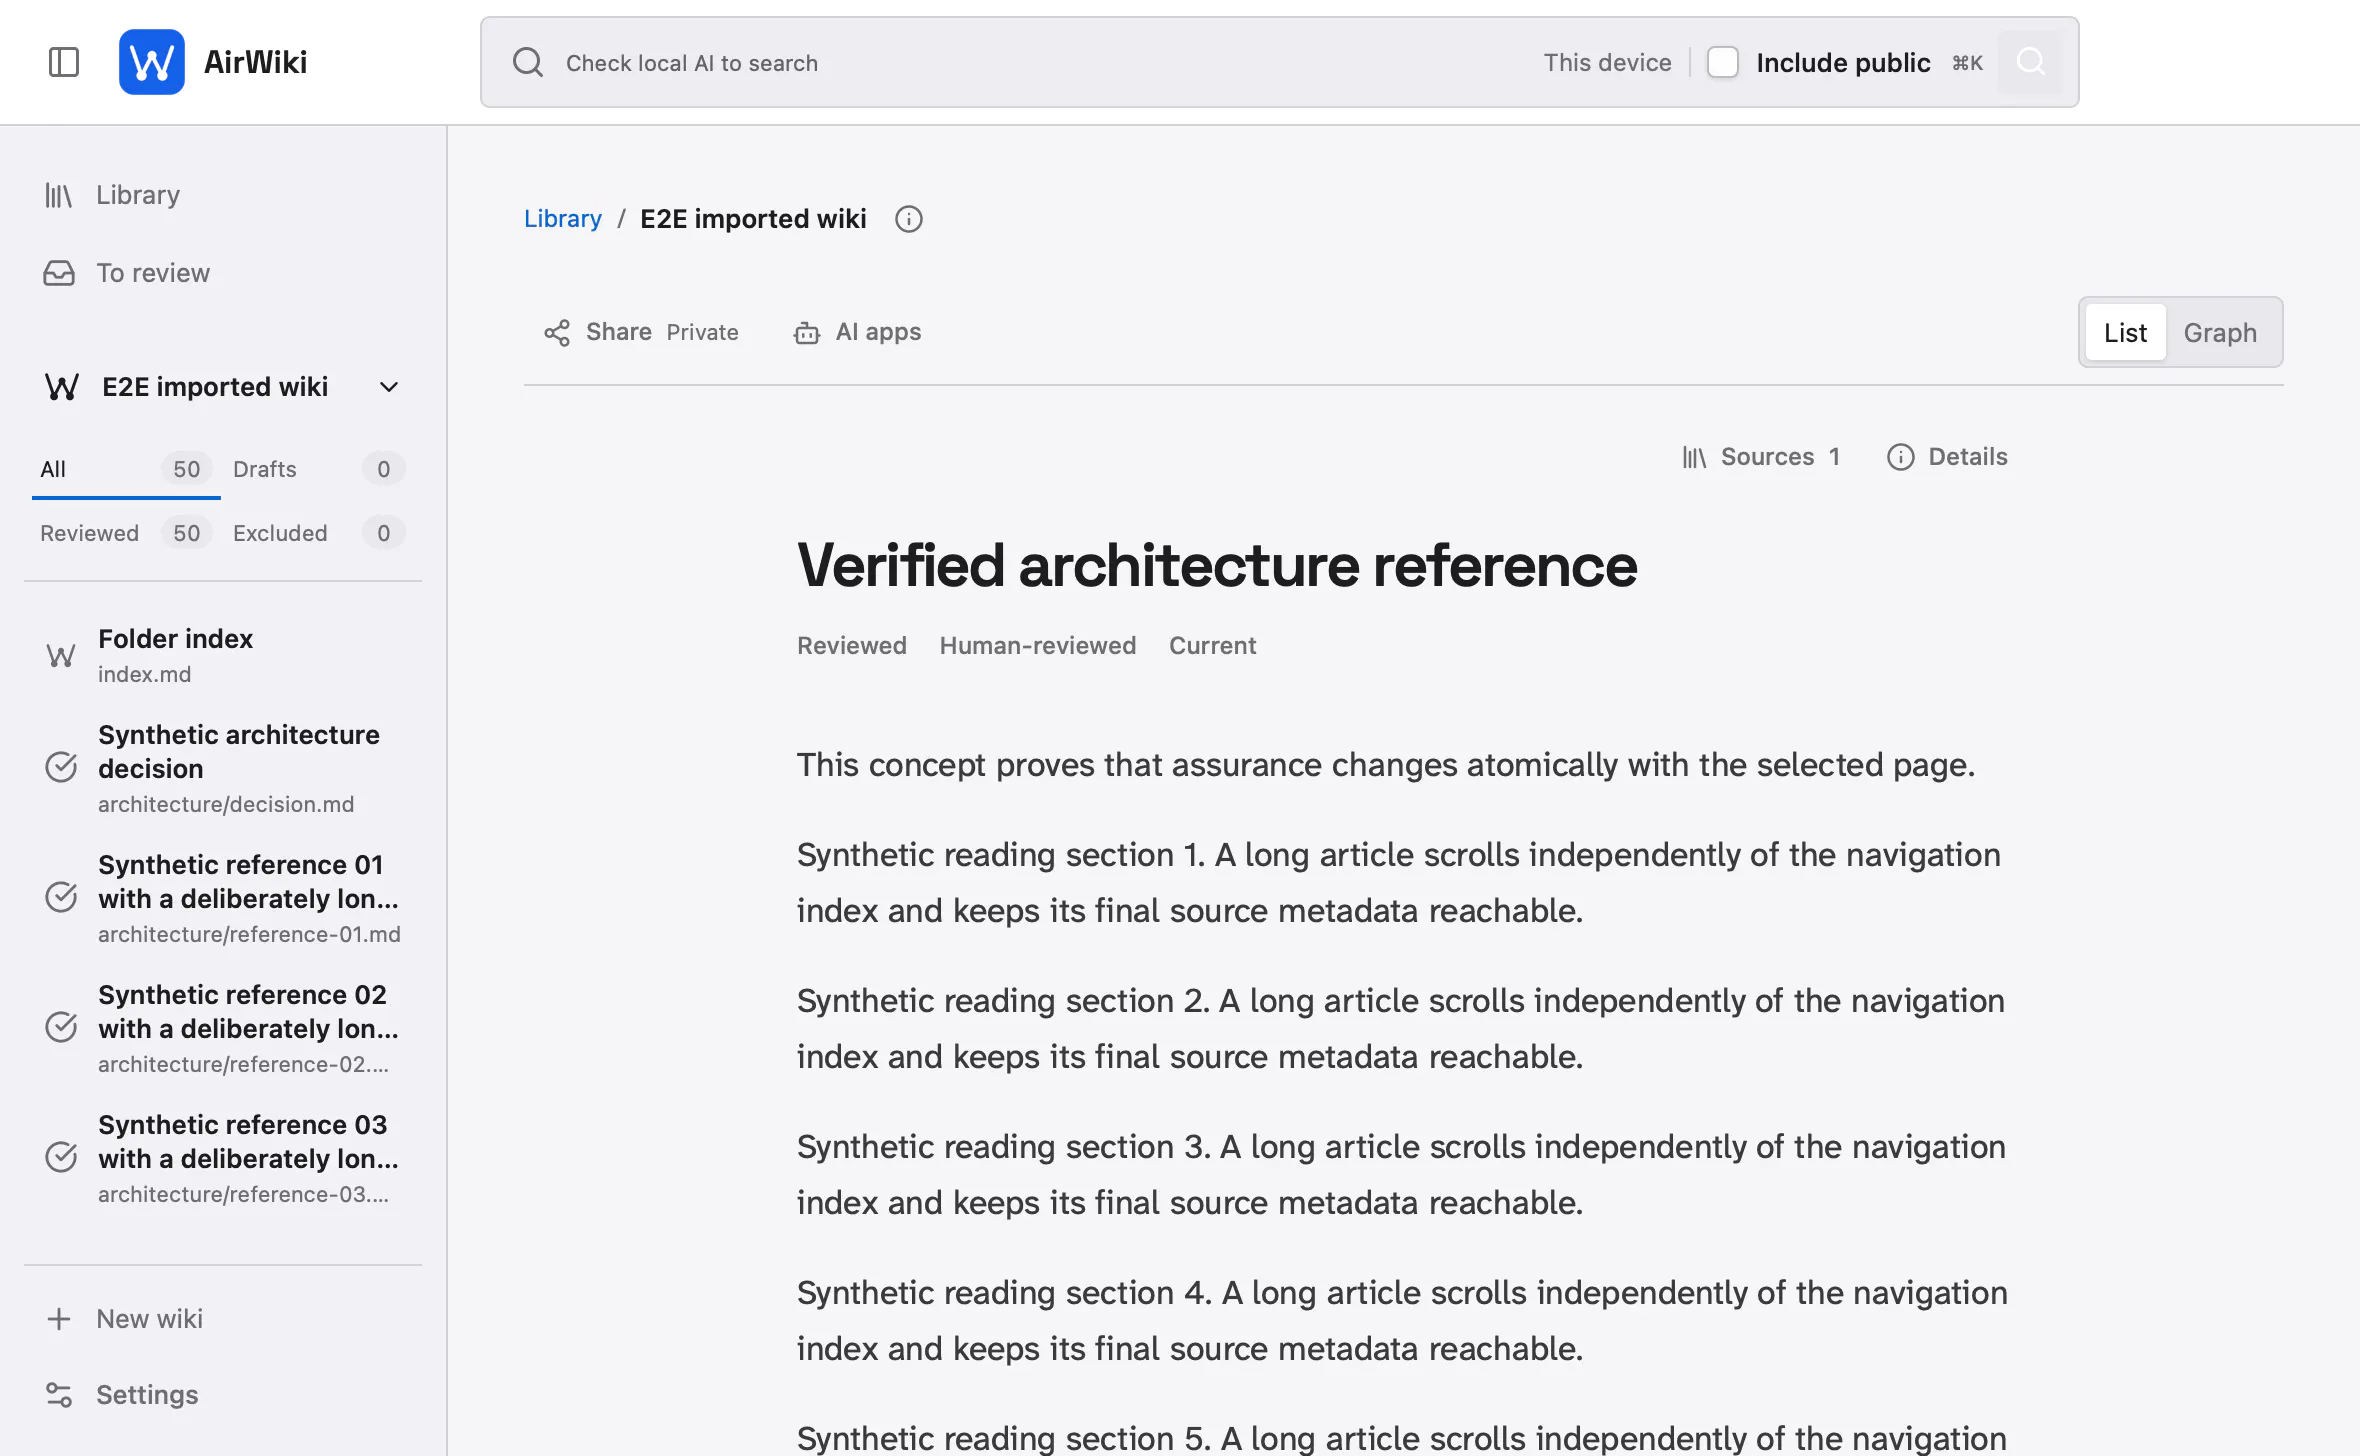Expand the E2E imported wiki chevron
Viewport: 2360px width, 1456px height.
click(389, 387)
